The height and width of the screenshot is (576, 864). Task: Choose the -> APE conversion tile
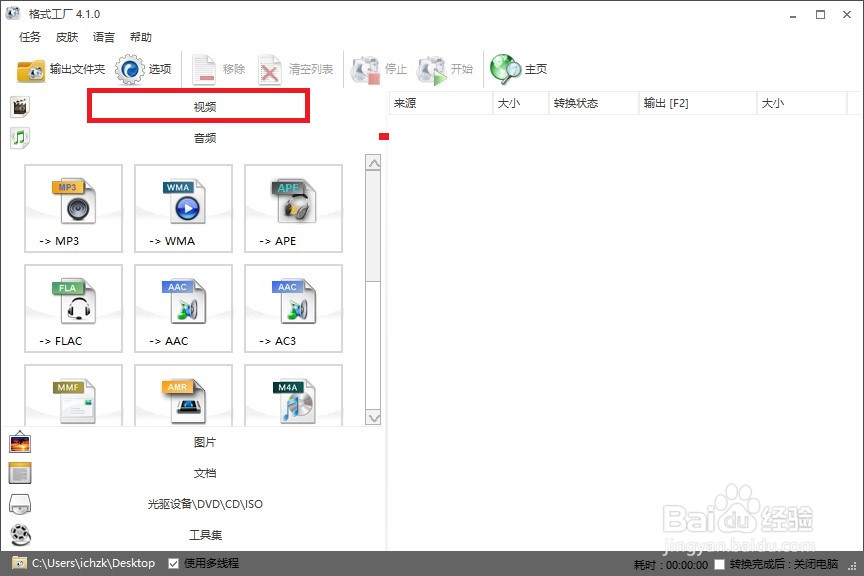(293, 208)
